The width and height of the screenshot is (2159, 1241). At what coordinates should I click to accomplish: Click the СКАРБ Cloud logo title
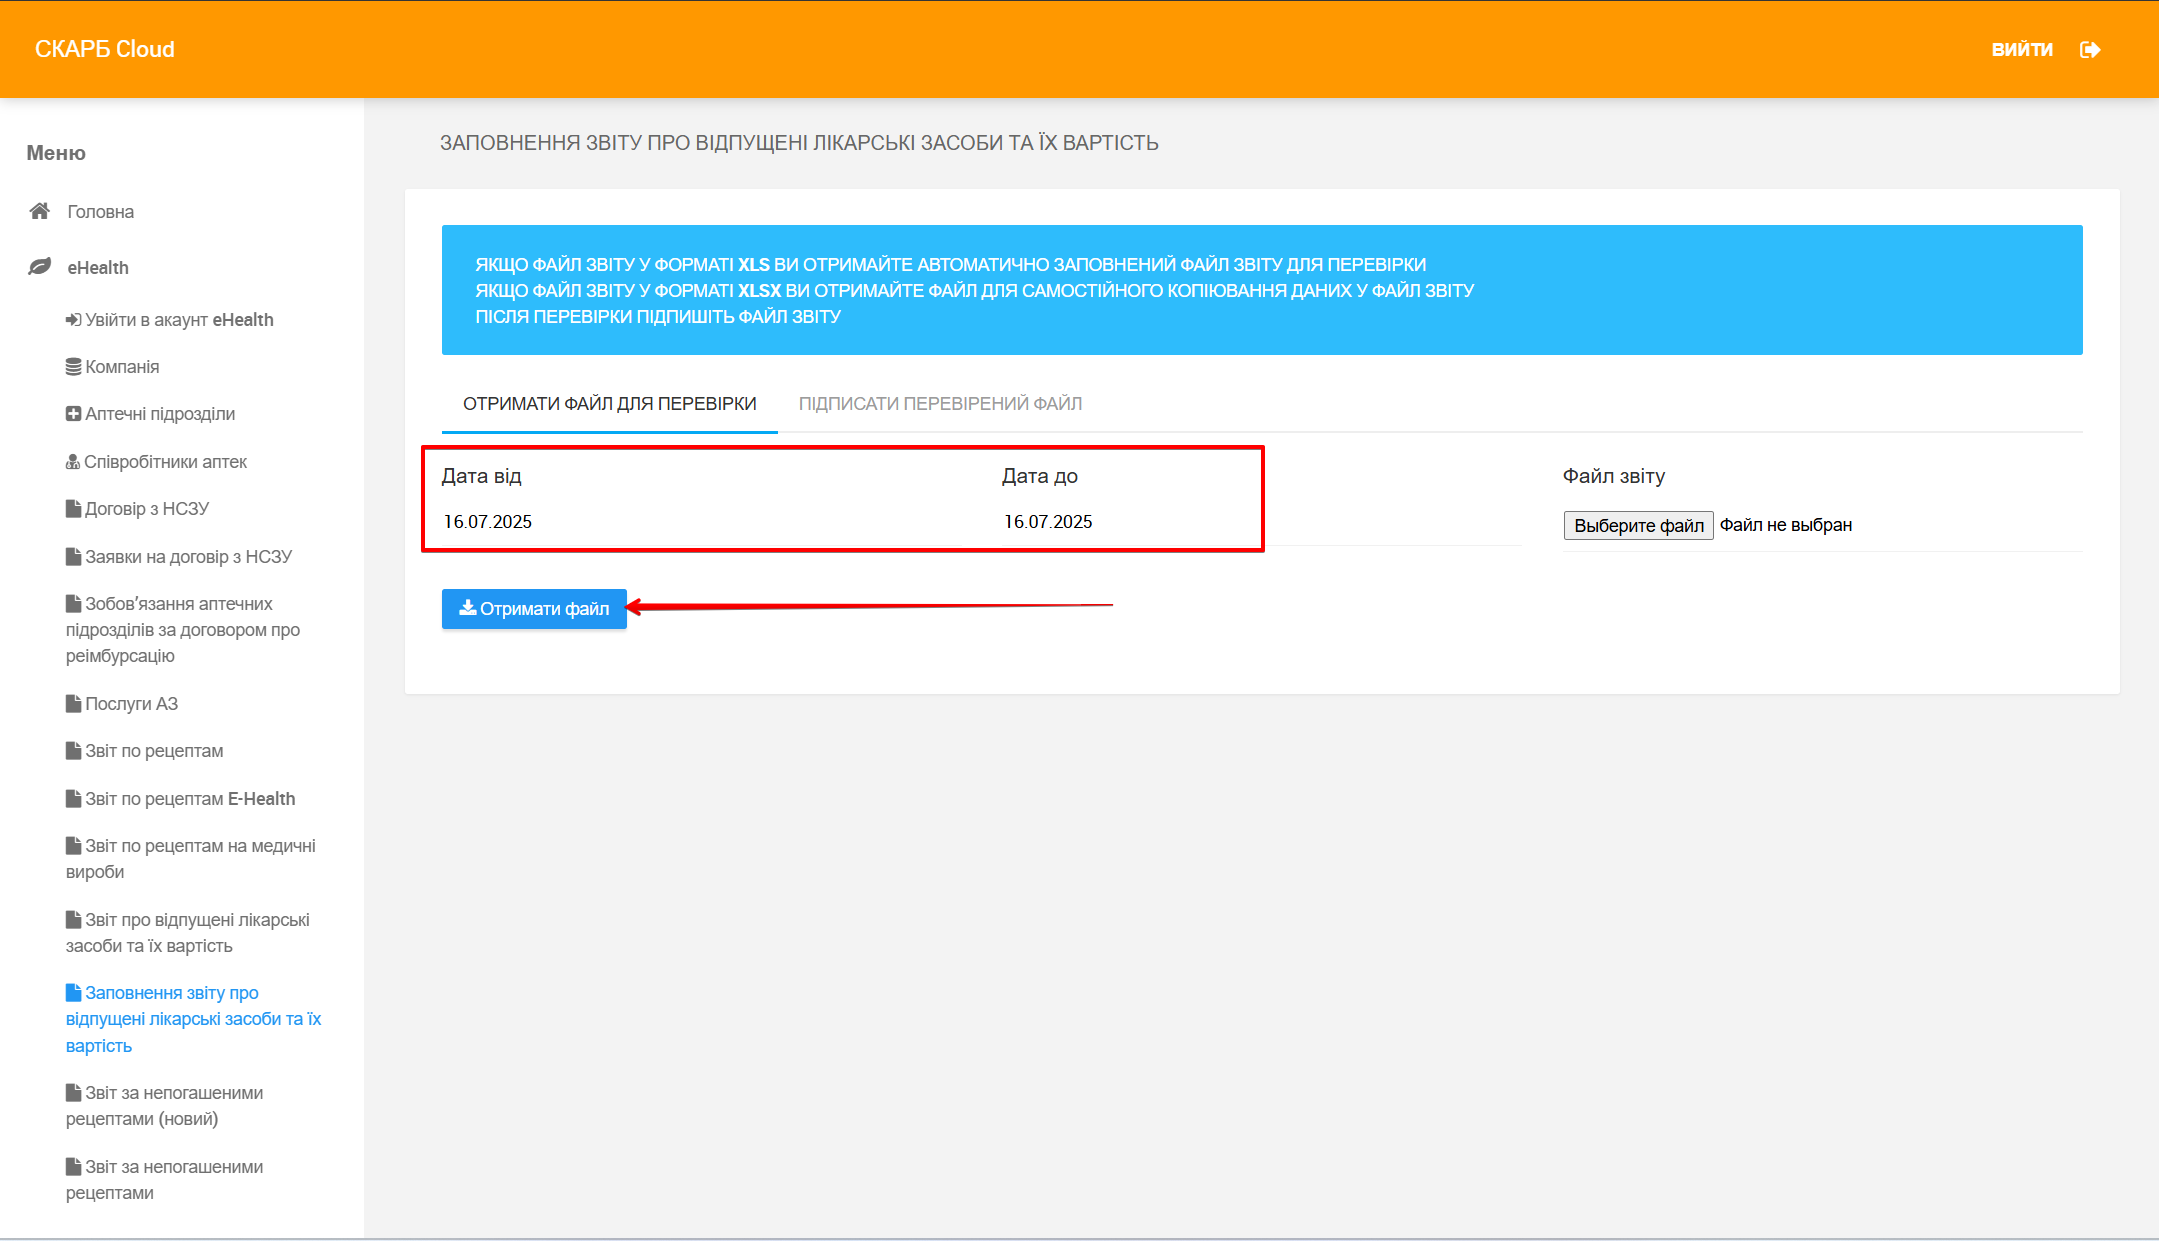(x=105, y=49)
